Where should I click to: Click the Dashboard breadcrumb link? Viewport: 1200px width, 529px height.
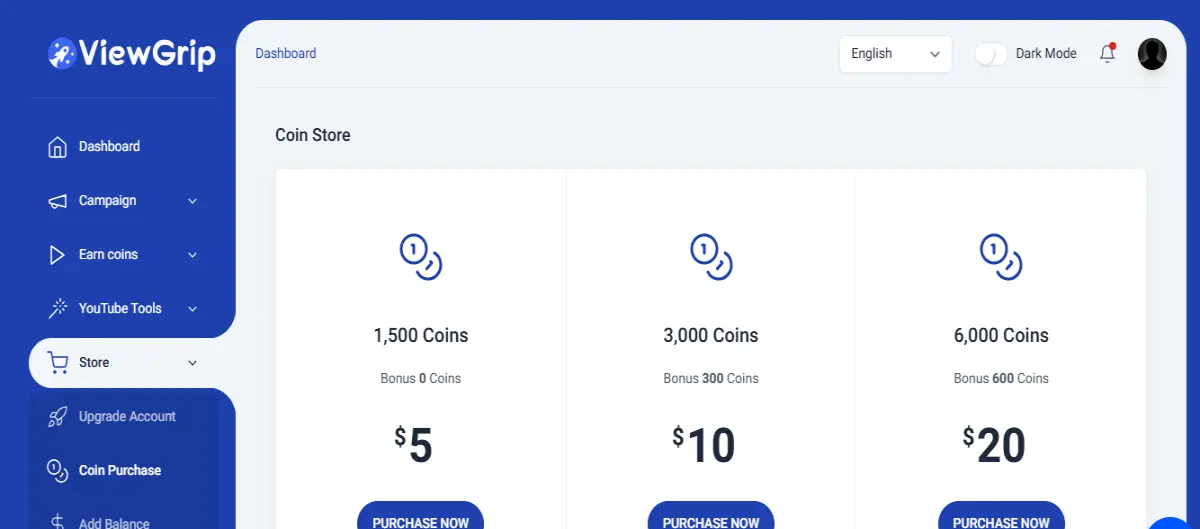coord(286,54)
